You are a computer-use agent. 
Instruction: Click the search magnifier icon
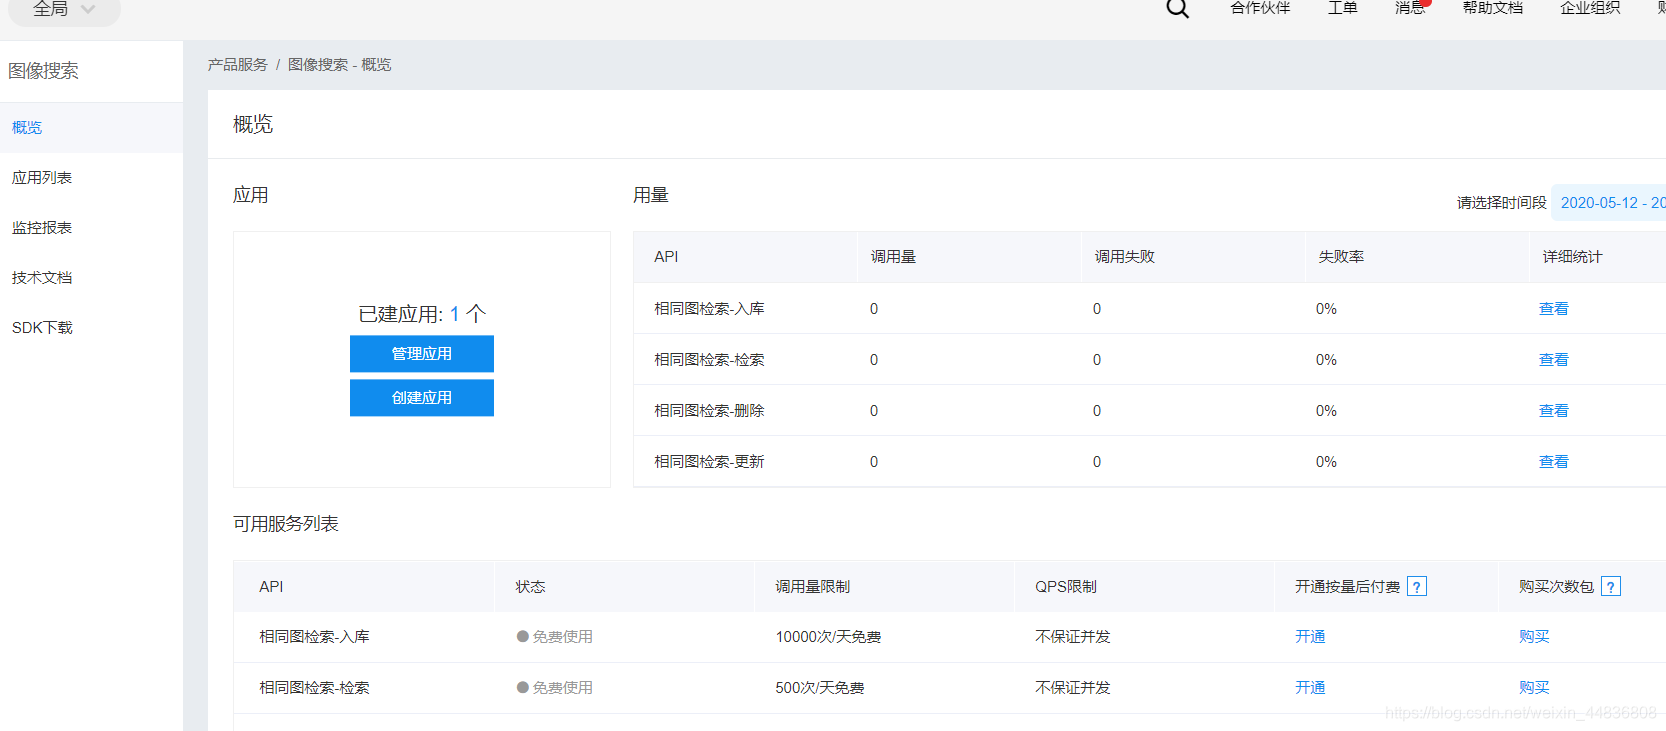[x=1178, y=8]
